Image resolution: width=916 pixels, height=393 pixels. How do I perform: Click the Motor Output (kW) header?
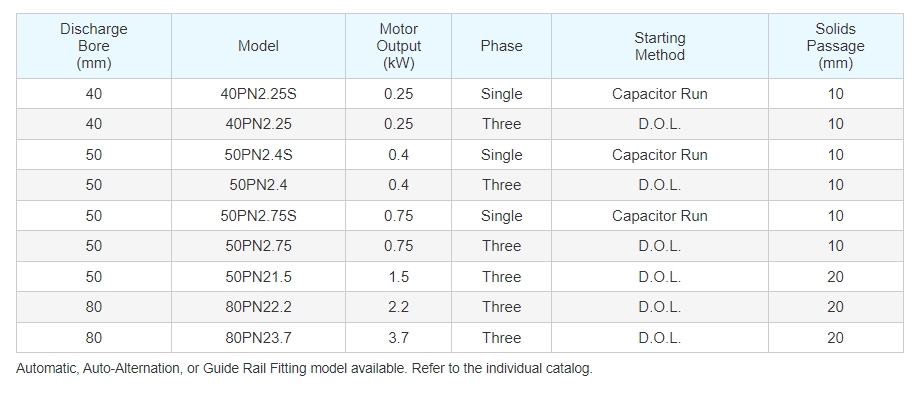(398, 46)
